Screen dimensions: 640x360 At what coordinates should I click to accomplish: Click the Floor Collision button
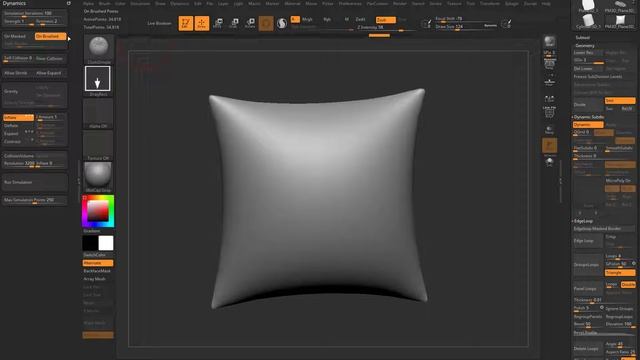[50, 58]
